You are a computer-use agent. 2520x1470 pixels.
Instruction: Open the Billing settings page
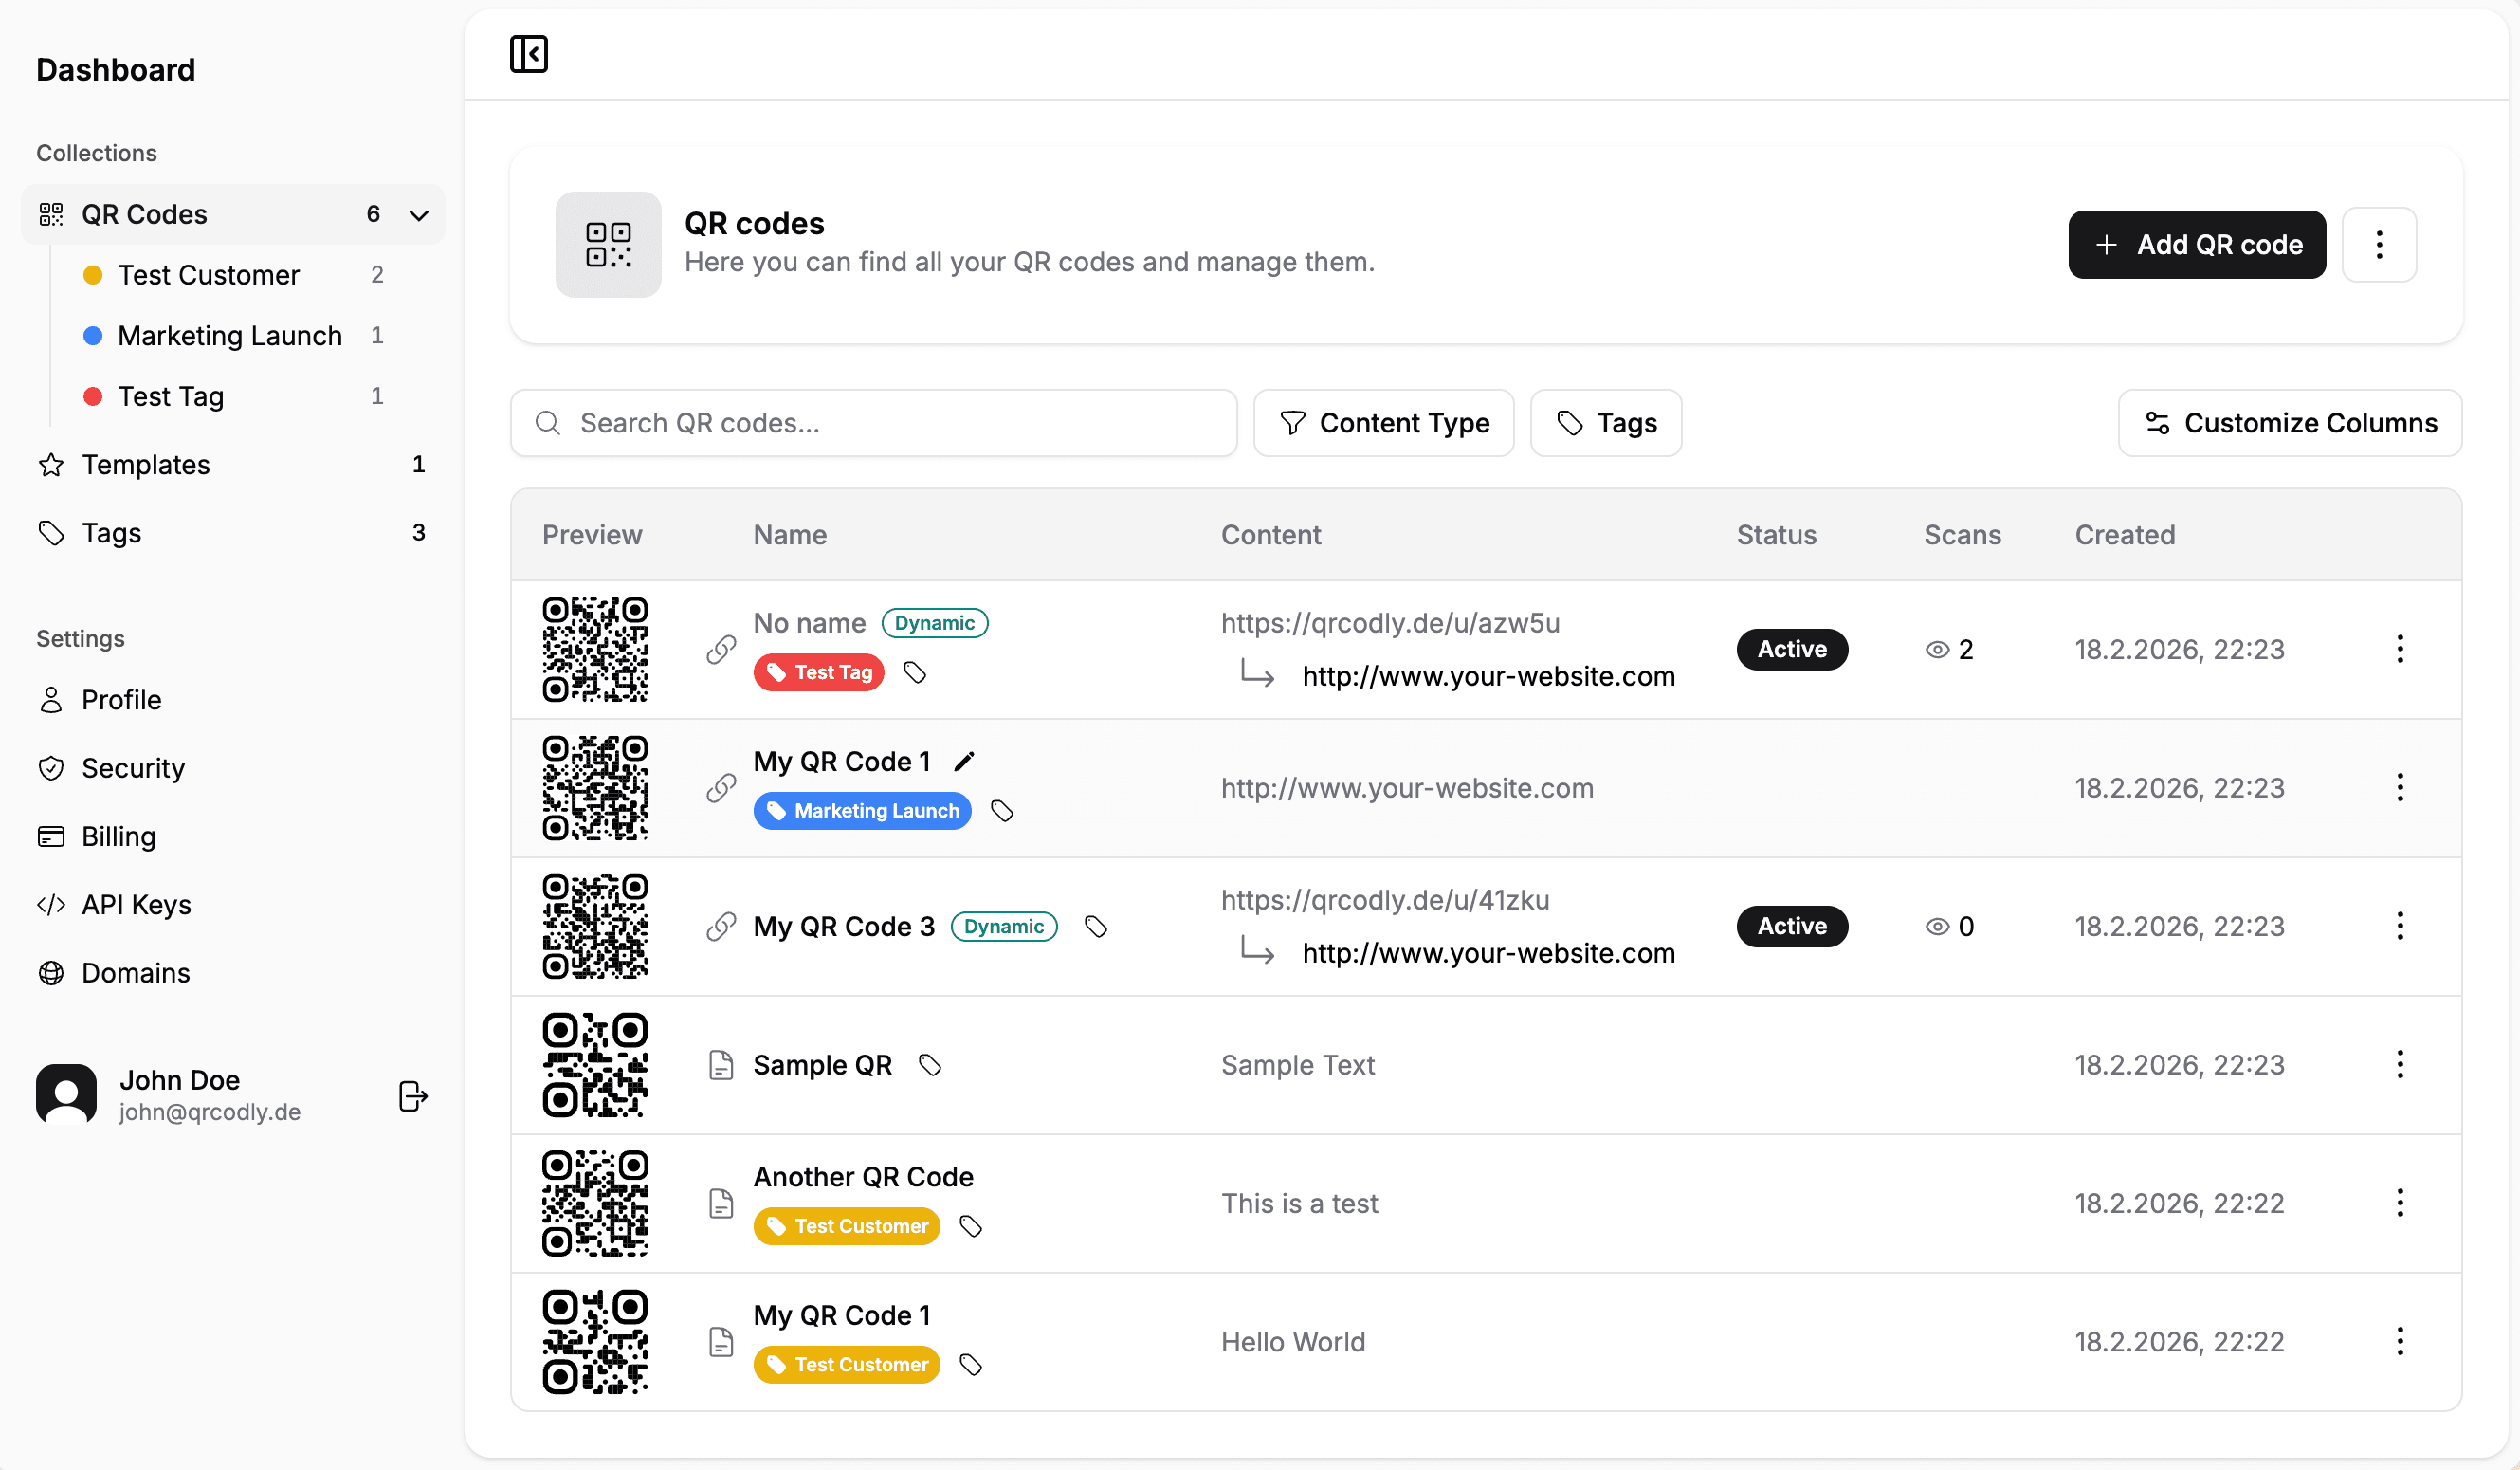click(x=117, y=836)
